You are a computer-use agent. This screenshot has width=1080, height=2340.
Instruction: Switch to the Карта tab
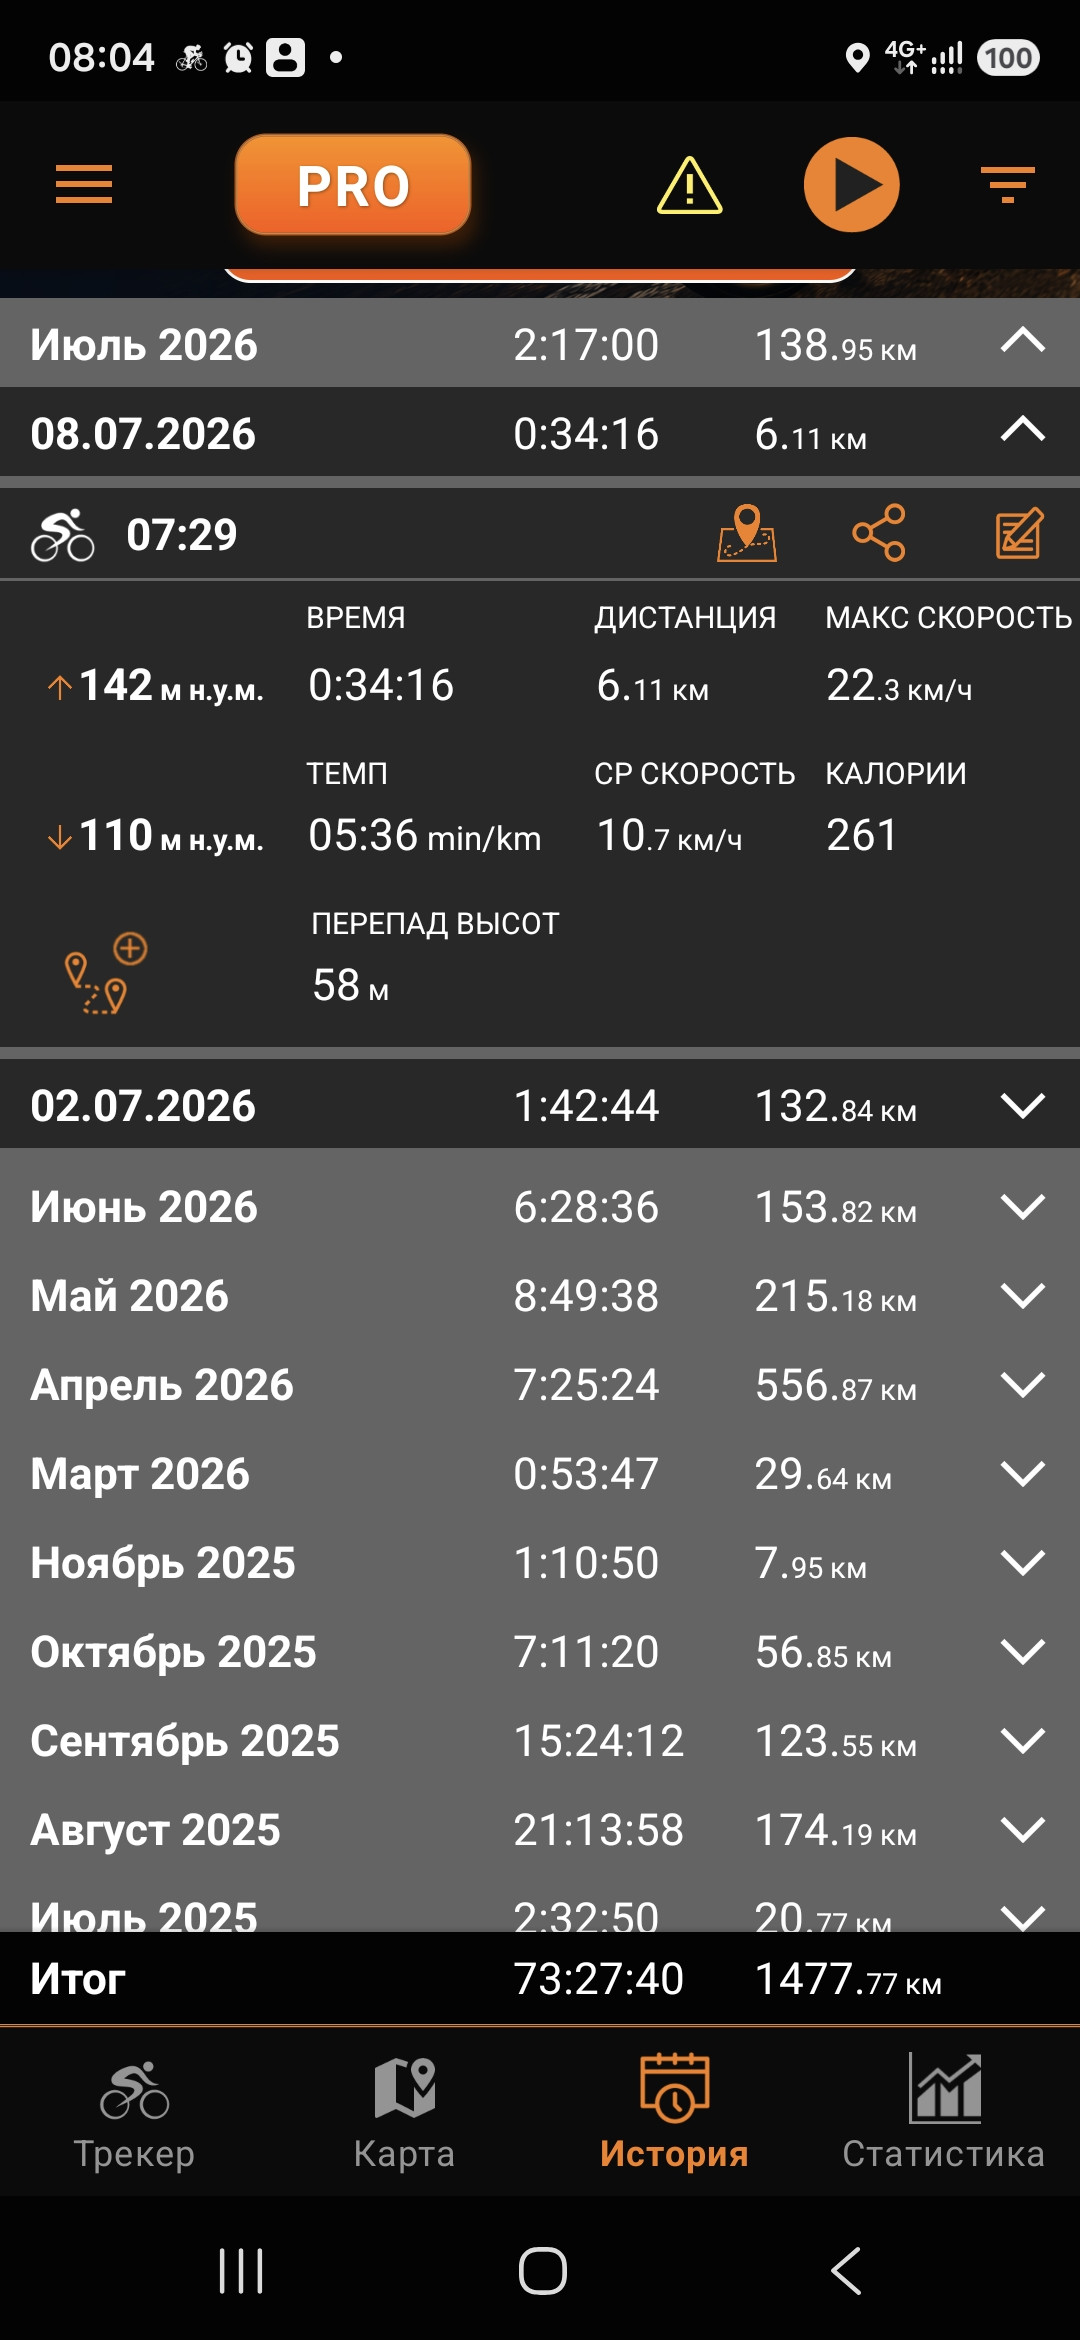click(x=404, y=2112)
